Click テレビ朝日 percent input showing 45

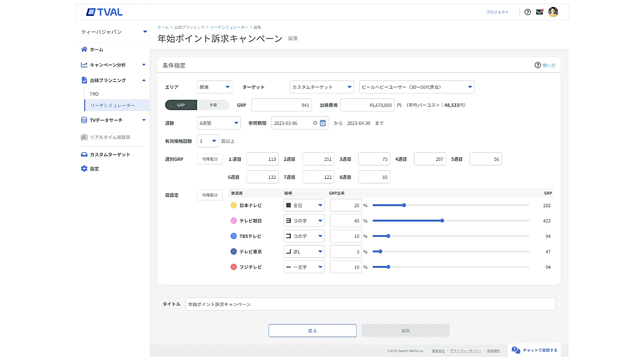pyautogui.click(x=346, y=221)
